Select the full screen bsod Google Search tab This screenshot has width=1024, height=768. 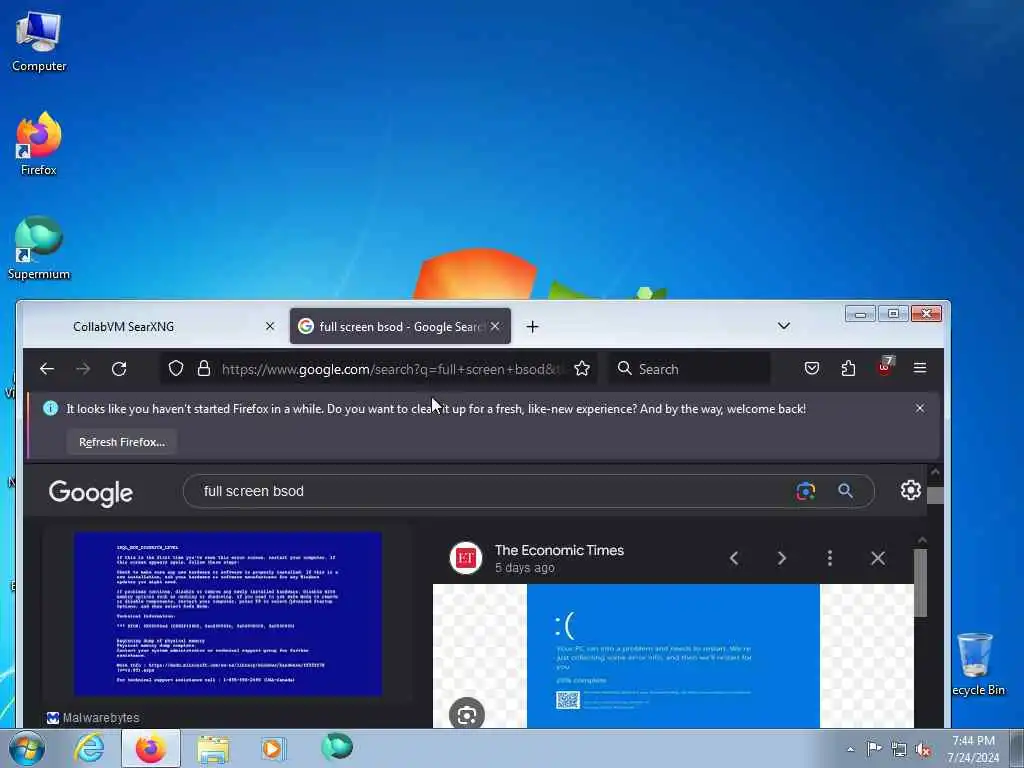tap(400, 327)
